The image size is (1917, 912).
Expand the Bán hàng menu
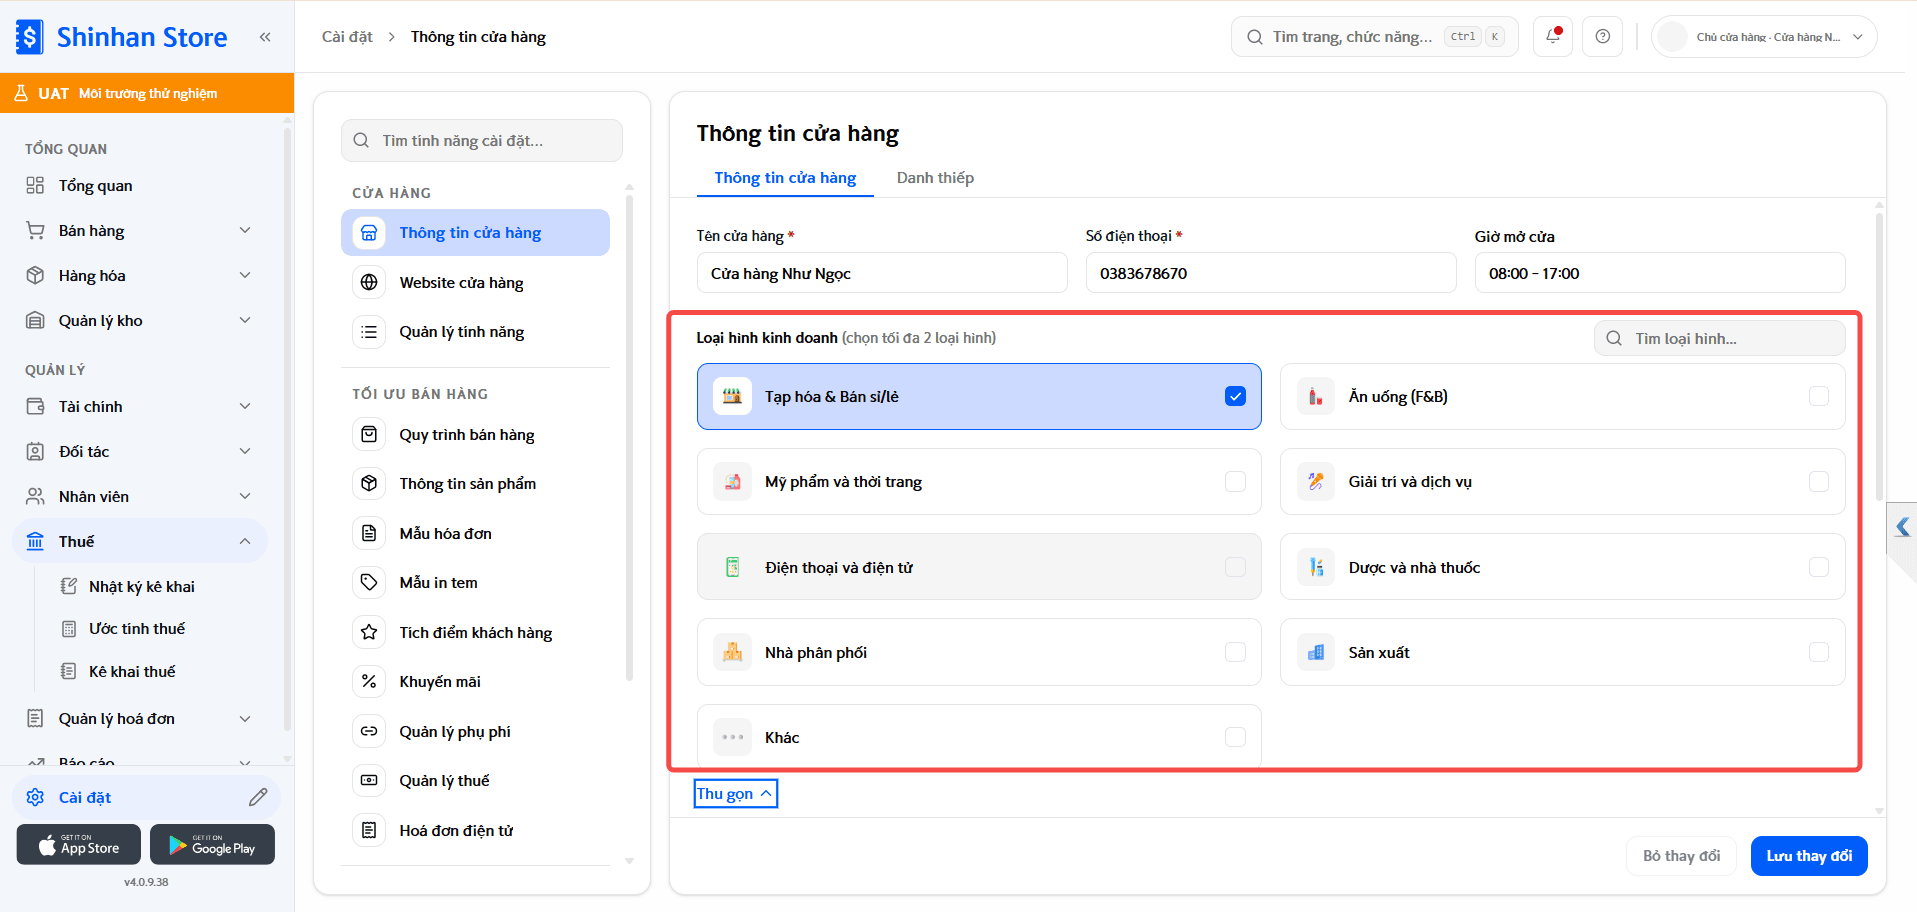pos(140,231)
